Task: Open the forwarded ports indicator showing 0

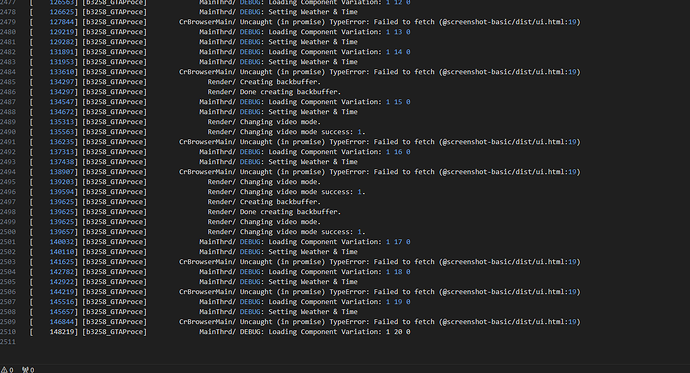Action: tap(28, 370)
